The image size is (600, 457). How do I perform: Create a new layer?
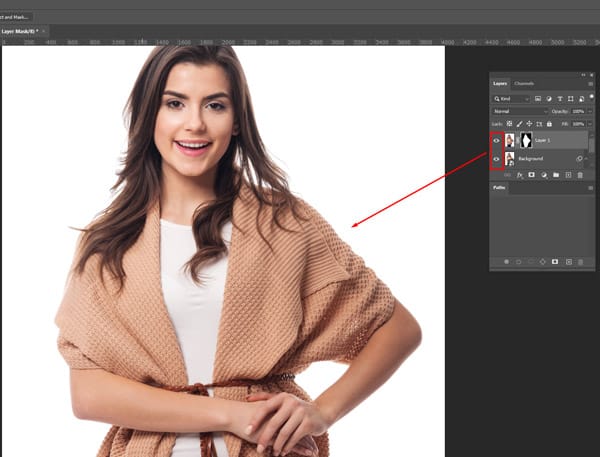568,175
